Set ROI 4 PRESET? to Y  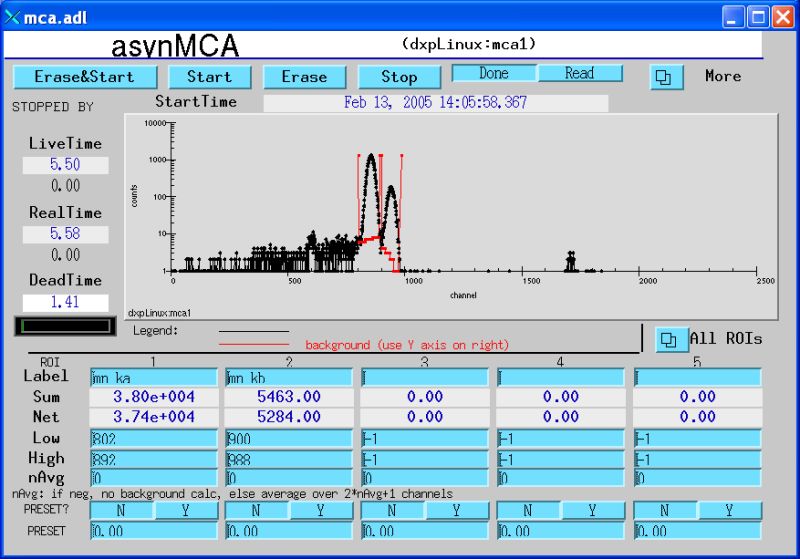tap(593, 511)
